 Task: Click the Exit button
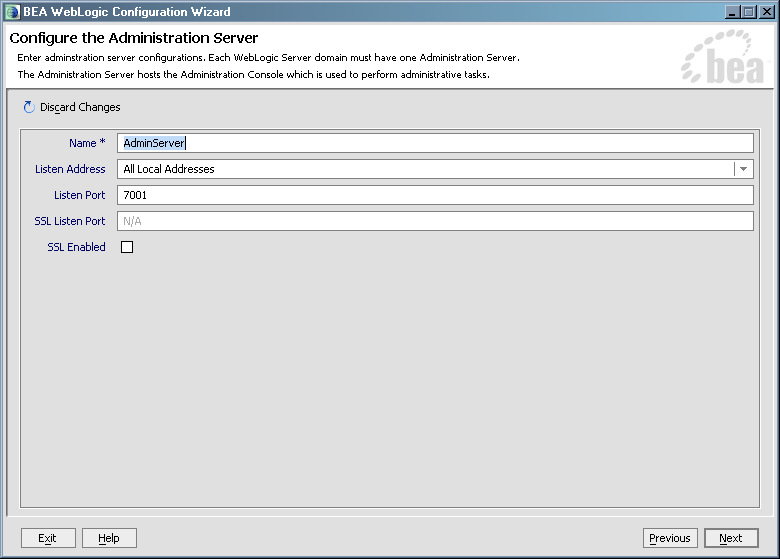click(x=48, y=538)
